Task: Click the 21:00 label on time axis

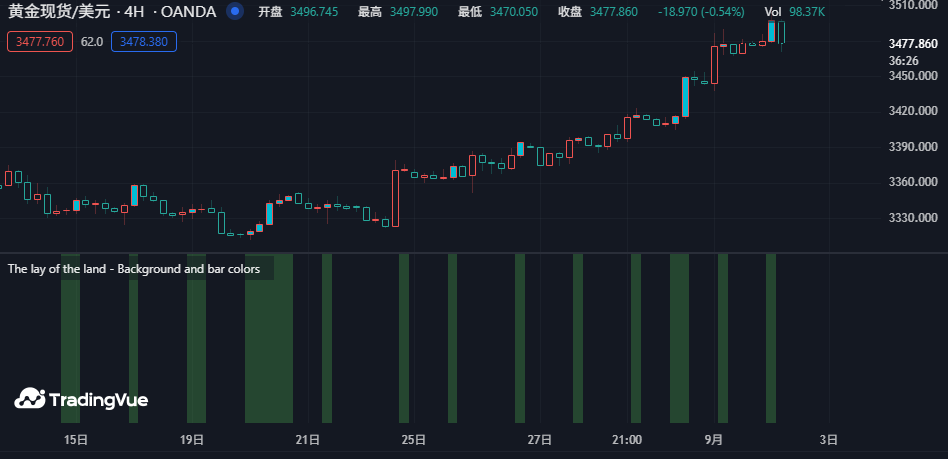Action: [x=627, y=439]
